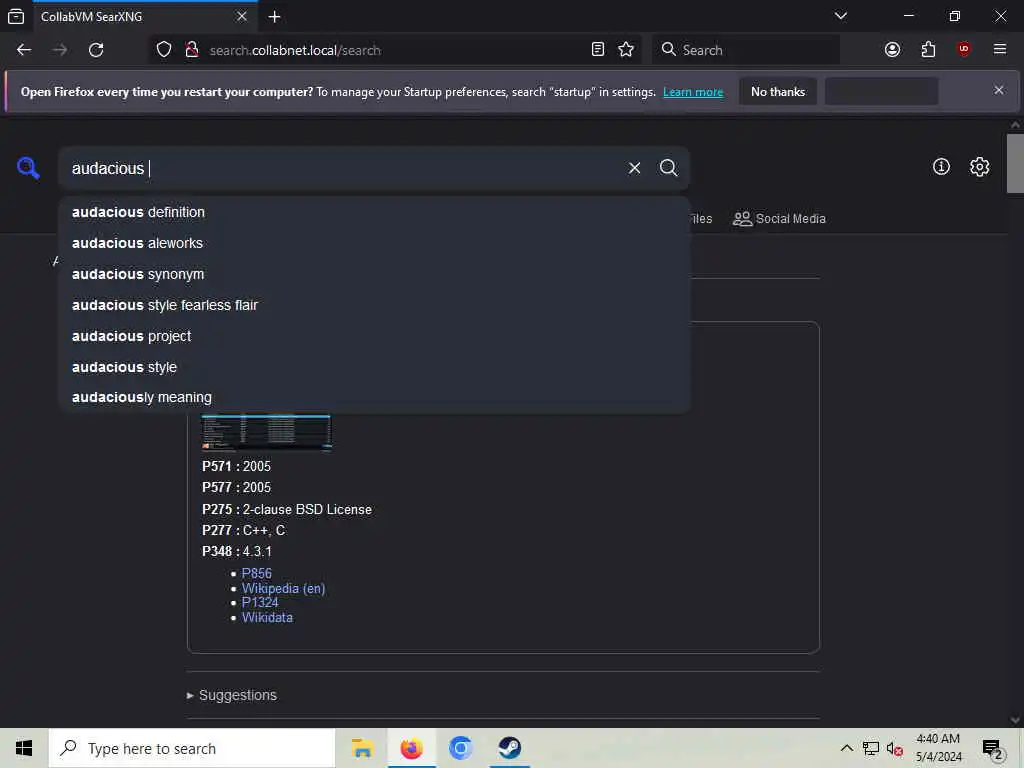This screenshot has width=1024, height=768.
Task: Click the SearXNG logo icon
Action: [28, 168]
